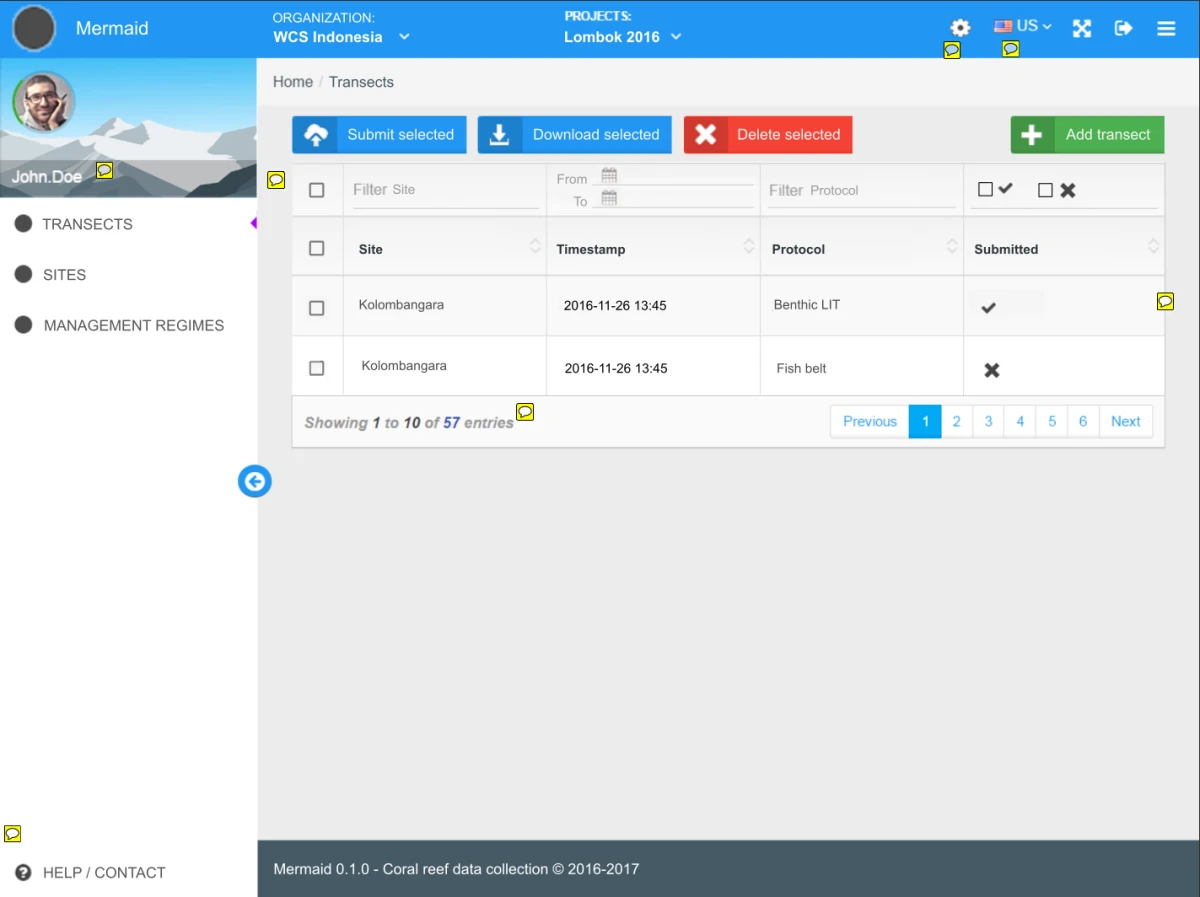
Task: Click Submit selected button
Action: coord(379,135)
